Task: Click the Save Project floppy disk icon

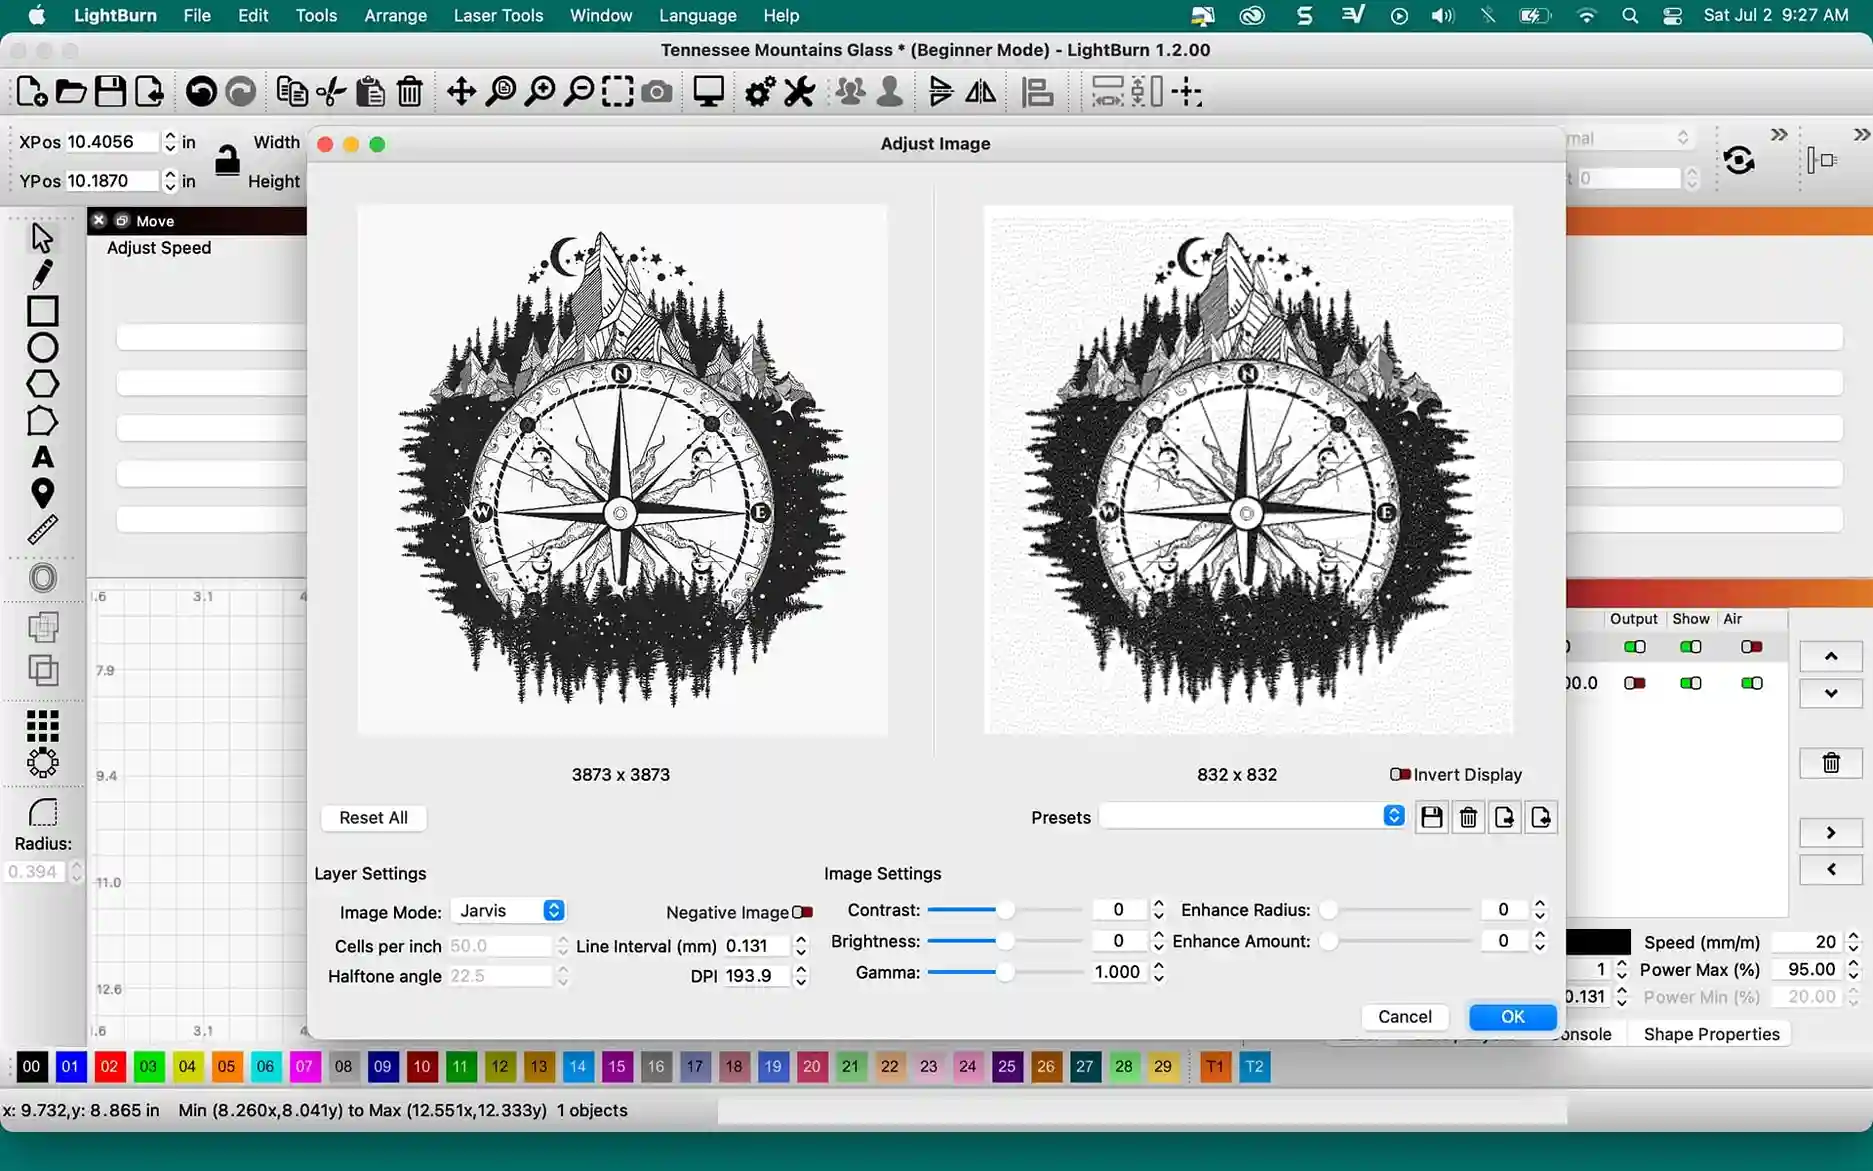Action: click(x=110, y=92)
